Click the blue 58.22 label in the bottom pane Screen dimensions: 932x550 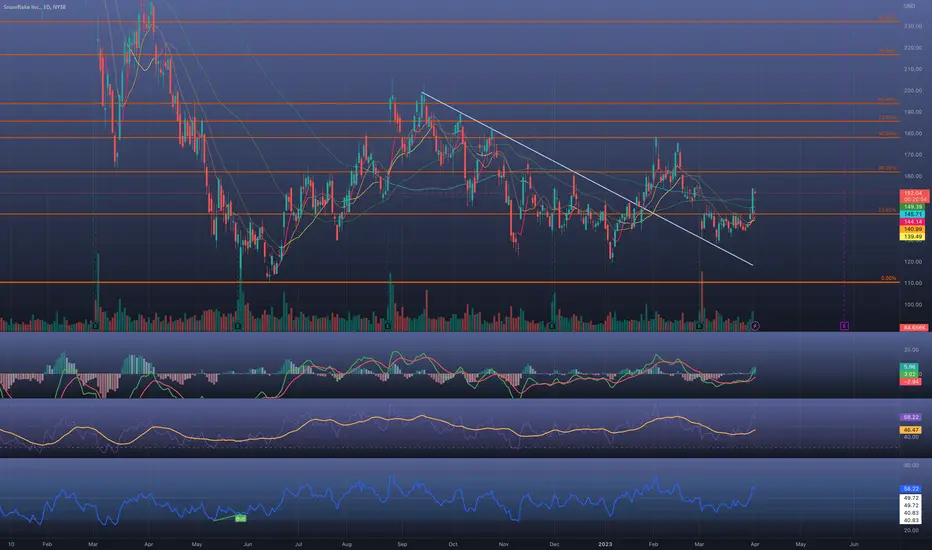(911, 489)
